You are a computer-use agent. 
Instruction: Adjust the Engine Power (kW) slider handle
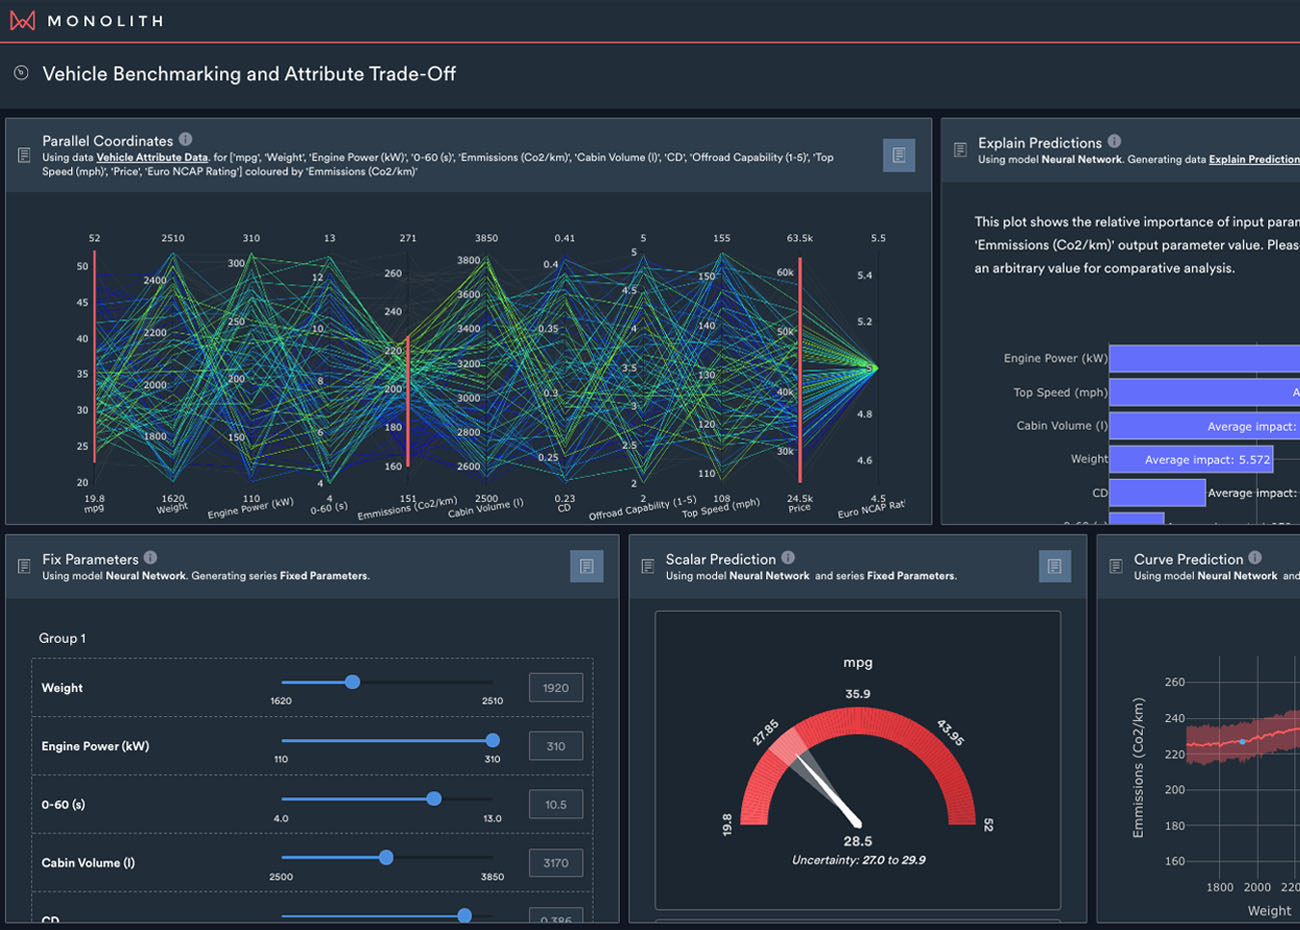point(492,741)
